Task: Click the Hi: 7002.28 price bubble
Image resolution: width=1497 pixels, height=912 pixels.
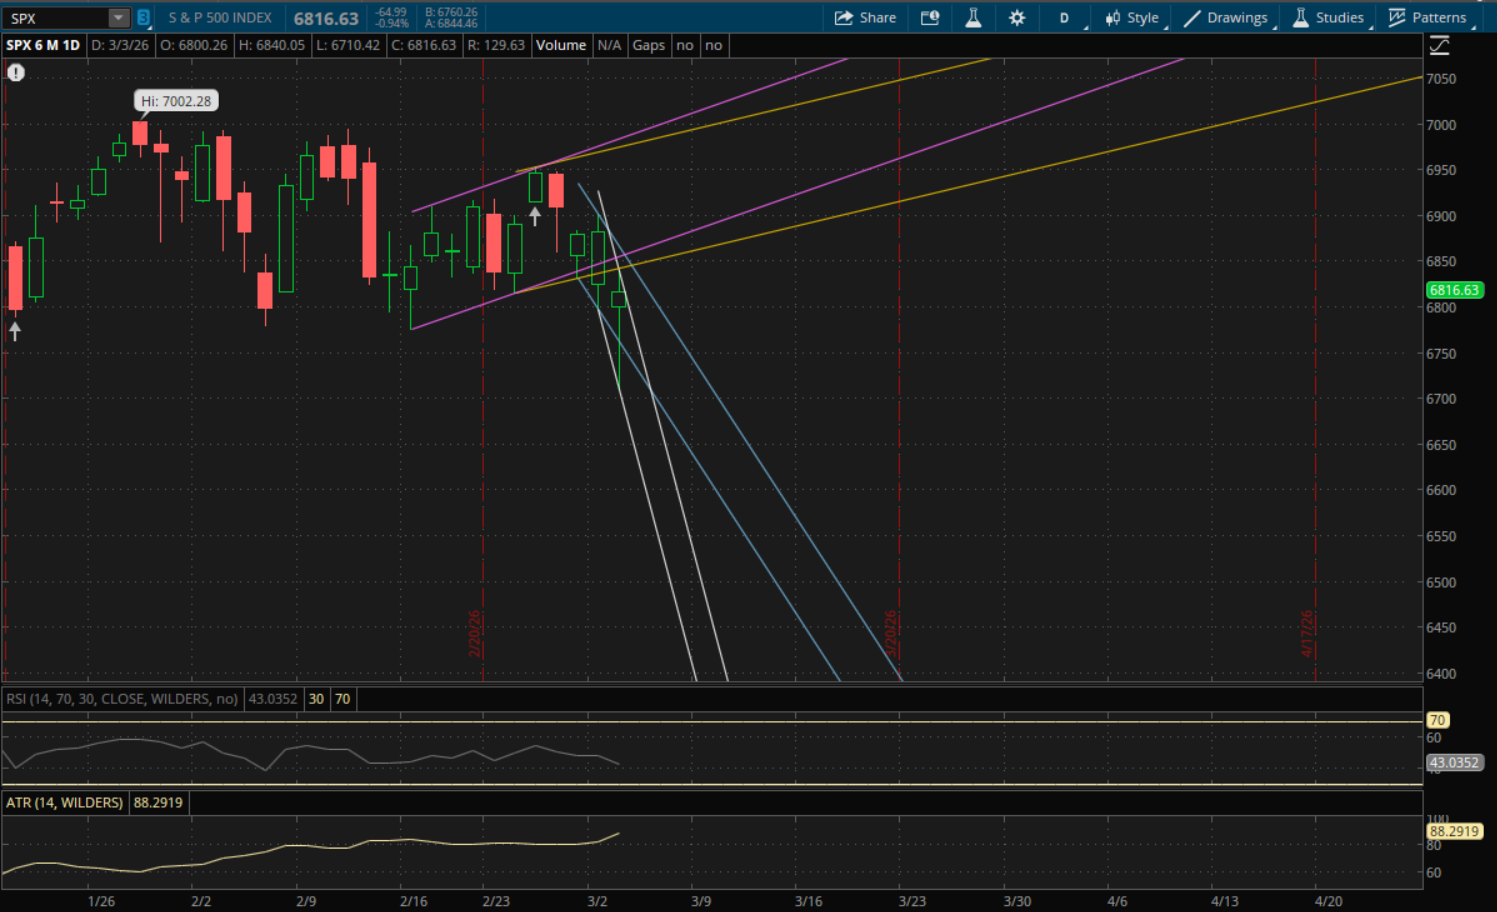Action: [x=176, y=101]
